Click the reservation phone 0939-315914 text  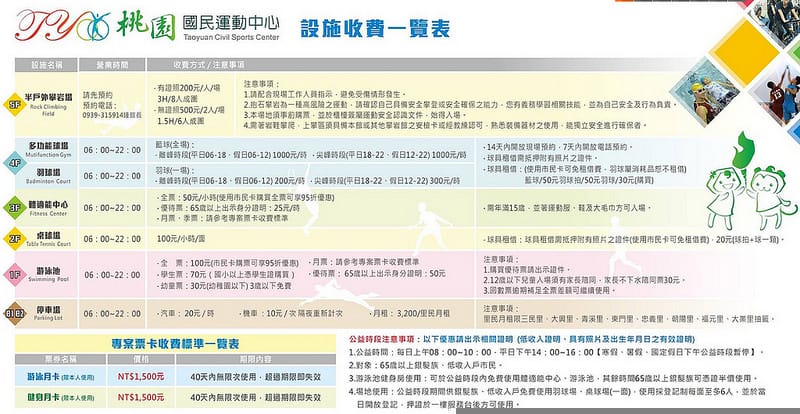(x=112, y=116)
